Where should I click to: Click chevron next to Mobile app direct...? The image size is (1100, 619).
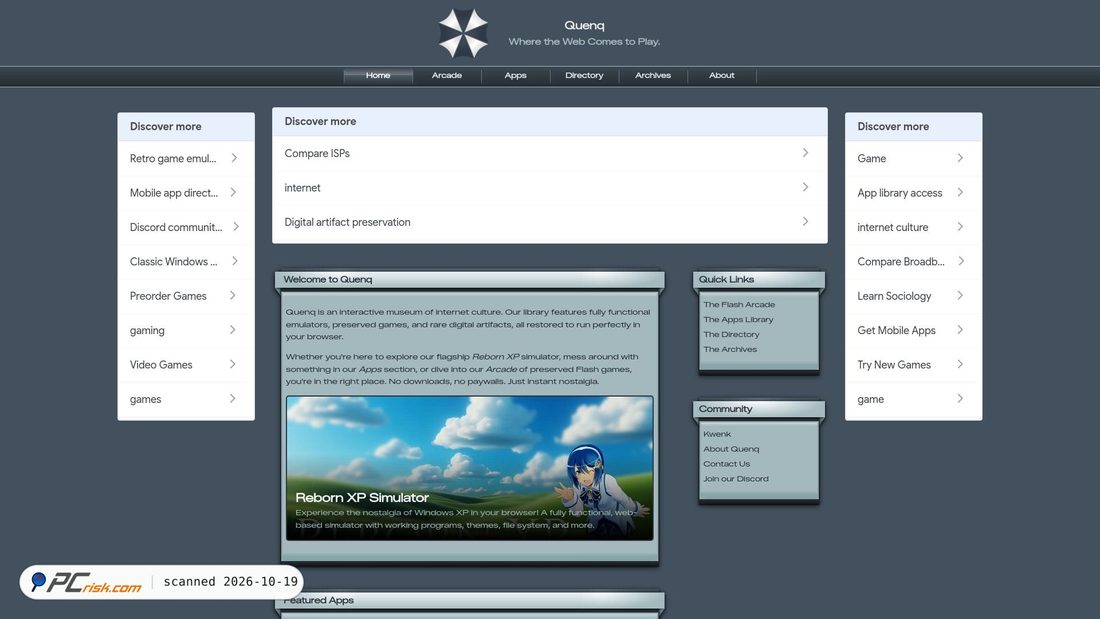click(x=234, y=192)
